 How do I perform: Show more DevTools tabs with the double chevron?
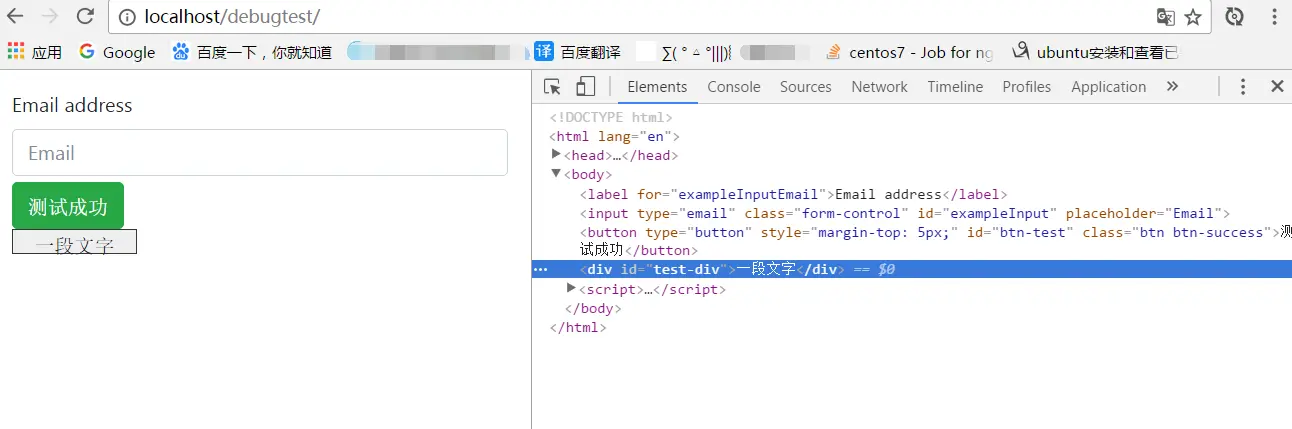[1172, 87]
